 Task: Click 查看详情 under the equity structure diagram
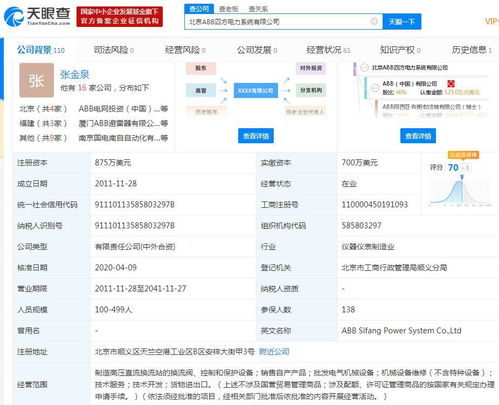[256, 136]
